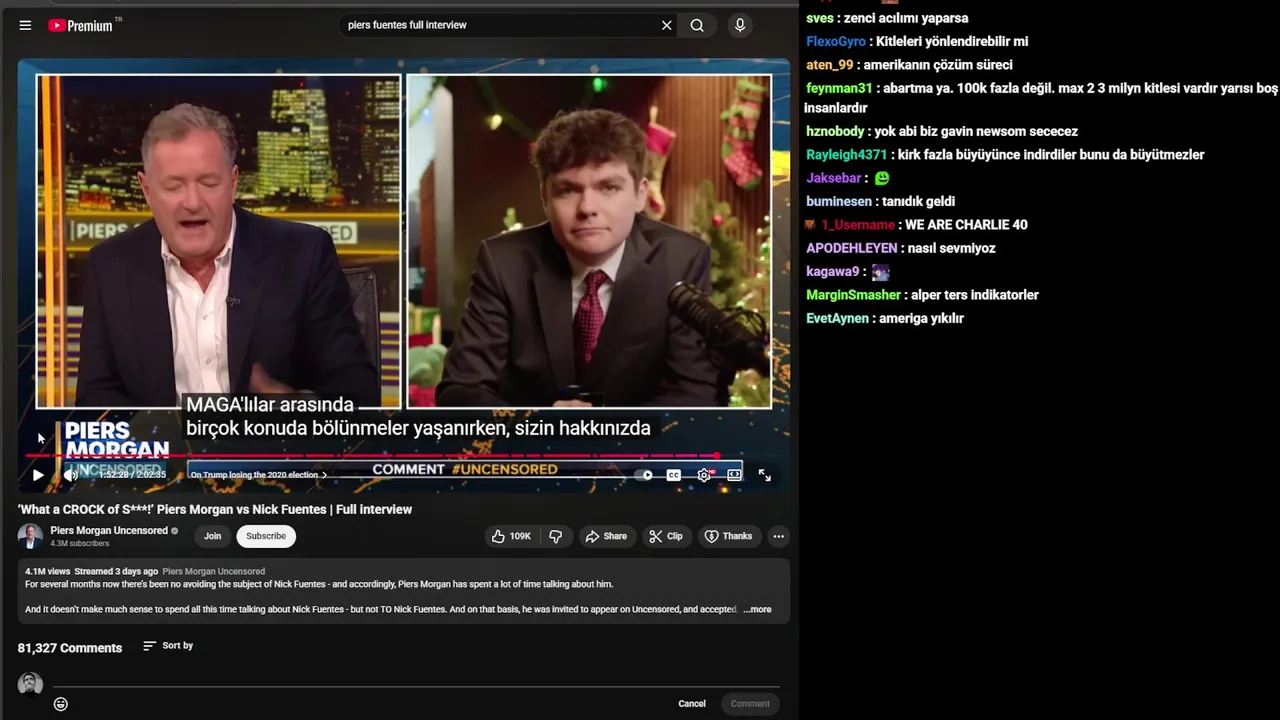This screenshot has width=1280, height=720.
Task: Join the channel membership
Action: [x=213, y=536]
